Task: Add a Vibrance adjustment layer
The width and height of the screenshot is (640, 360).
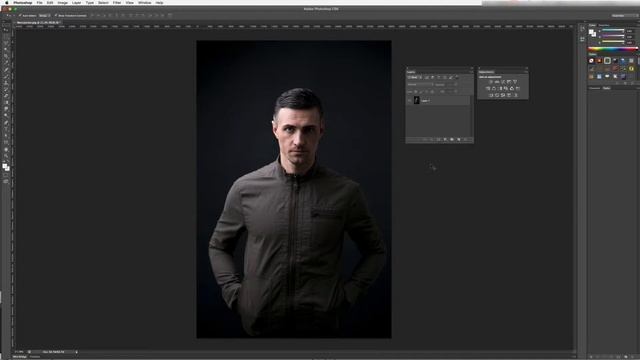Action: coord(515,82)
